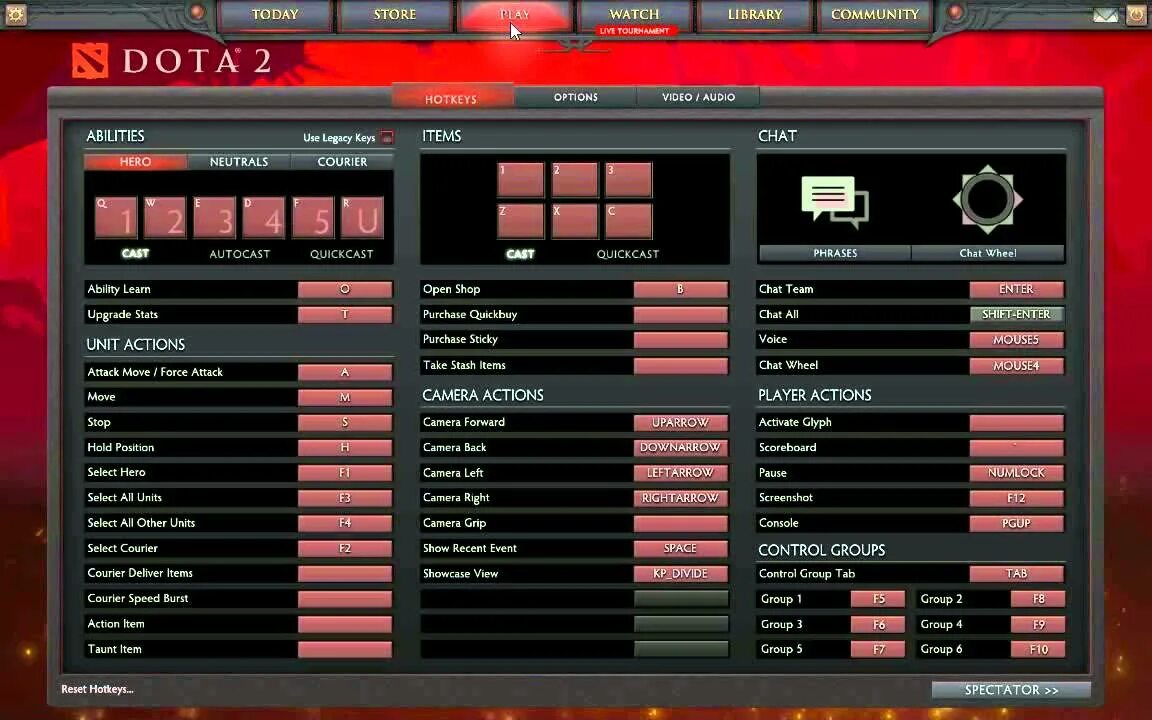Switch to the HERO abilities tab
The image size is (1152, 720).
pos(135,162)
